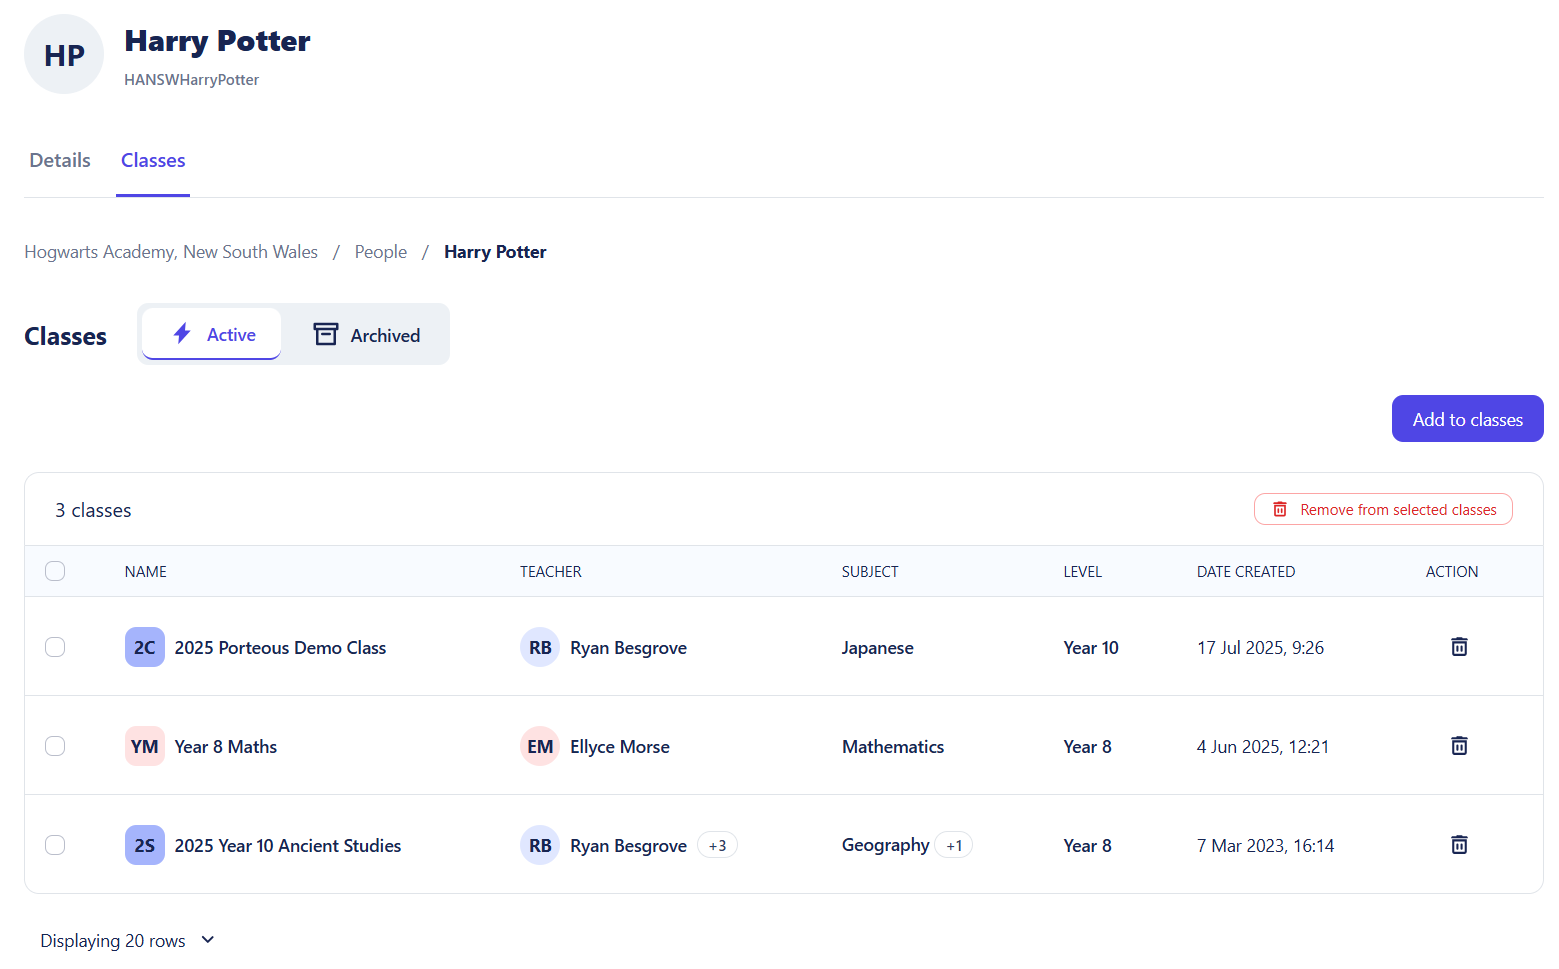Click the NAME column header
The height and width of the screenshot is (969, 1559).
tap(146, 571)
